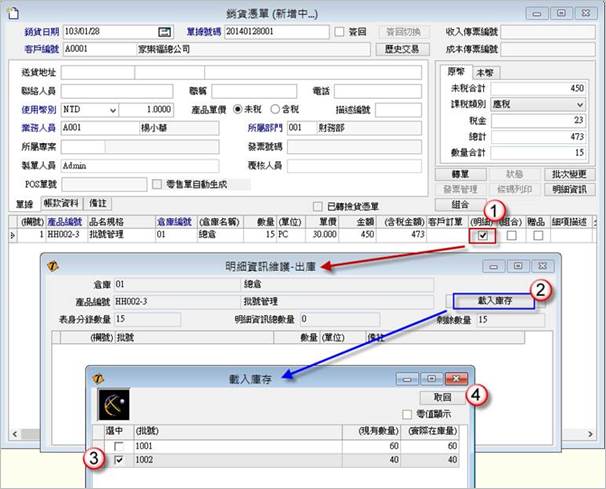Click the app icon in 載入庫存 title bar
Viewport: 606px width, 489px height.
coord(97,377)
